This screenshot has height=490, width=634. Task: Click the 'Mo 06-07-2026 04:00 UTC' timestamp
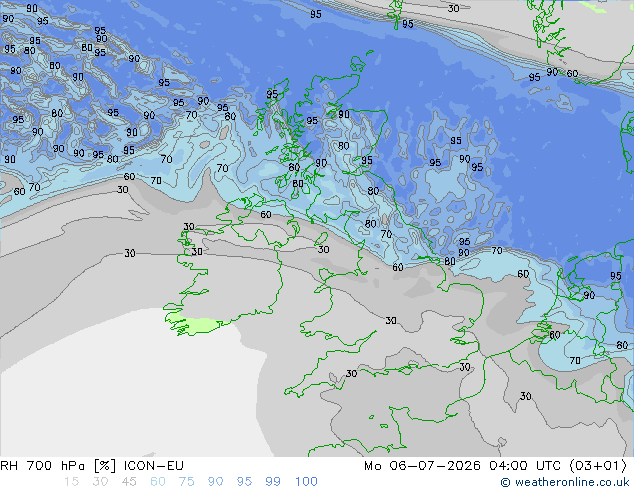(x=463, y=466)
